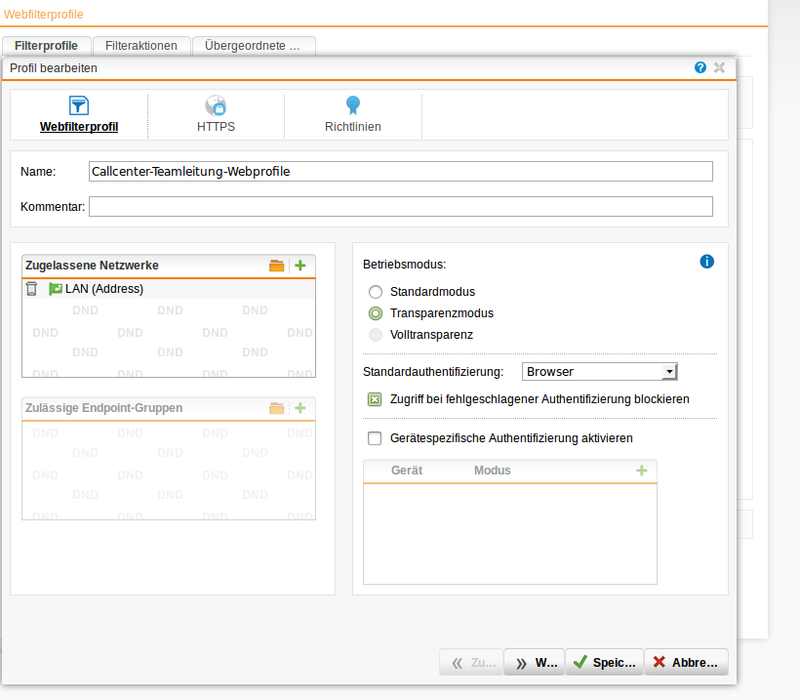Add a network with the green plus icon
The height and width of the screenshot is (700, 800).
point(299,265)
